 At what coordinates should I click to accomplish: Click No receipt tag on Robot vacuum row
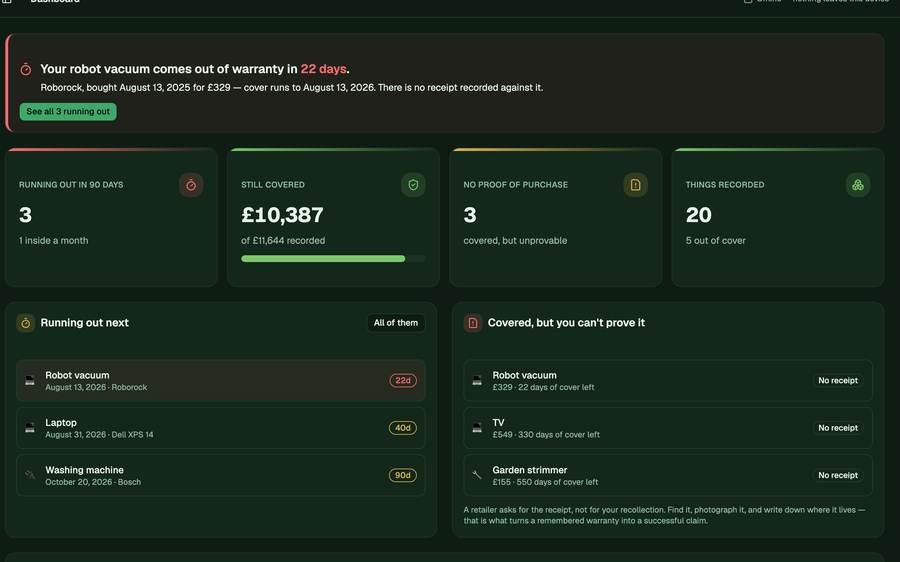point(838,381)
